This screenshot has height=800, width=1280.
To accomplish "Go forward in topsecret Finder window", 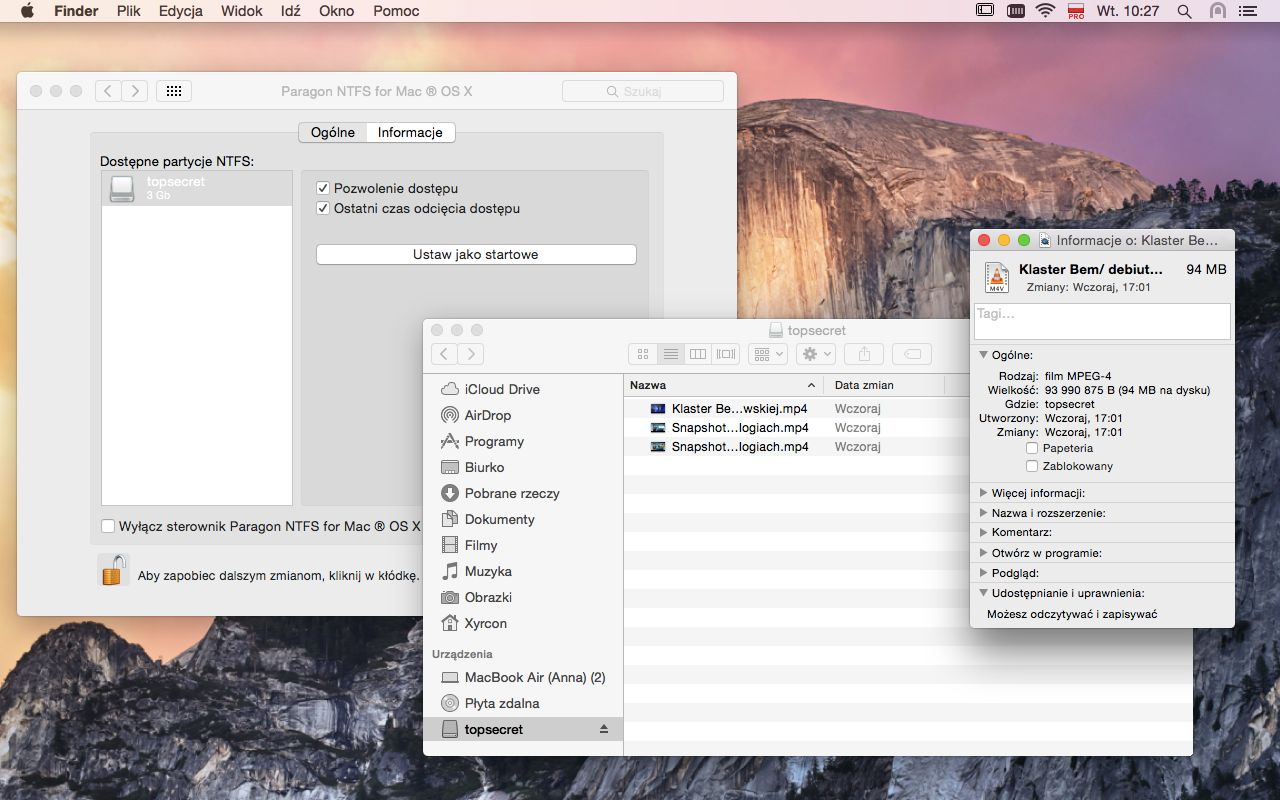I will [471, 354].
